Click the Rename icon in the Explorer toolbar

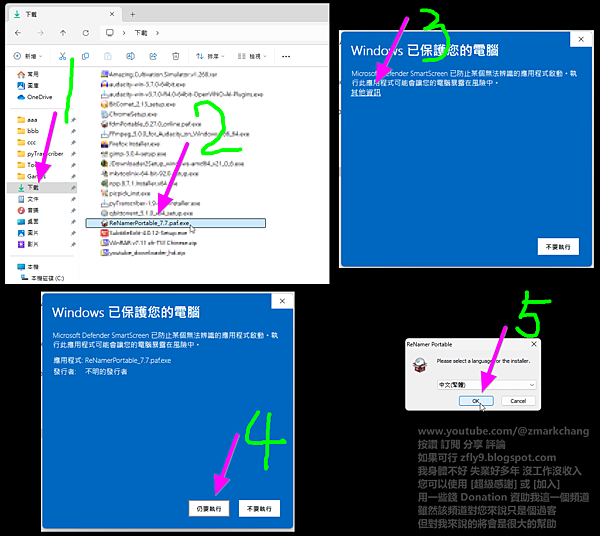pos(130,56)
